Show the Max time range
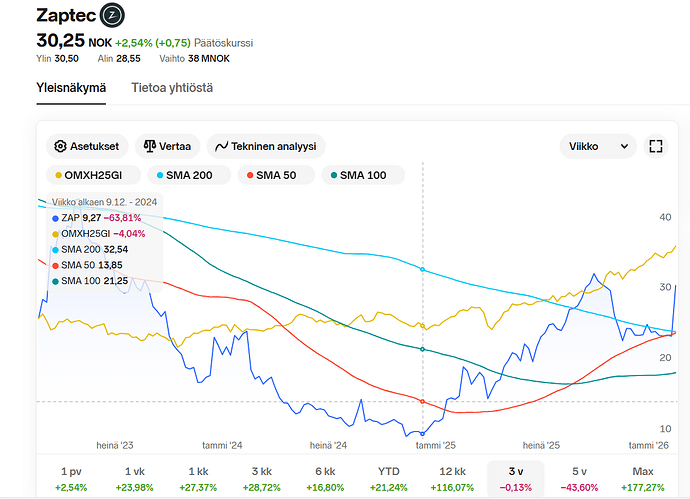The image size is (690, 499). click(643, 478)
